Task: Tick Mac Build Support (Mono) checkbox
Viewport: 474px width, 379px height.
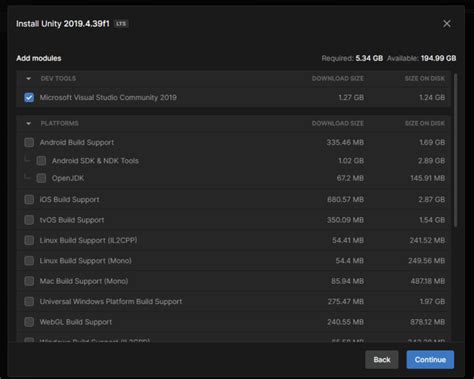Action: (x=29, y=281)
